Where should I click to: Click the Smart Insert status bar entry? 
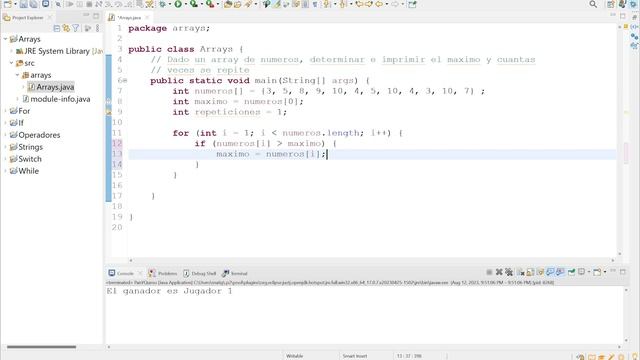(x=355, y=356)
